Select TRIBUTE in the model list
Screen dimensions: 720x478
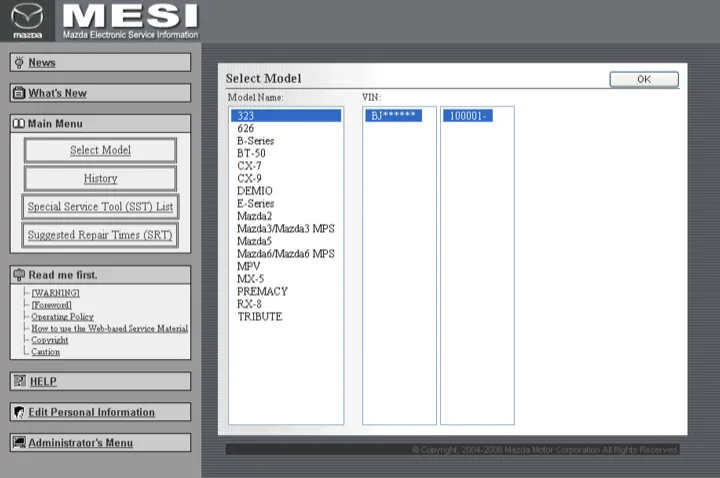coord(286,316)
